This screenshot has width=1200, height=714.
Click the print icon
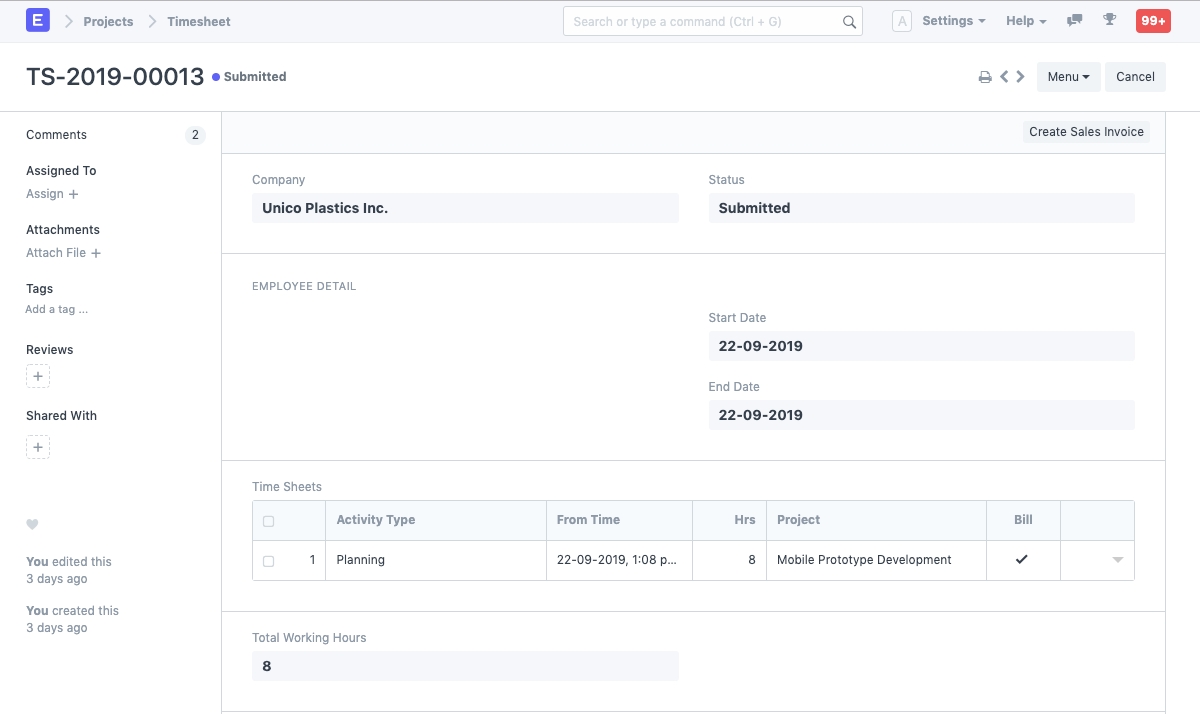click(x=985, y=77)
